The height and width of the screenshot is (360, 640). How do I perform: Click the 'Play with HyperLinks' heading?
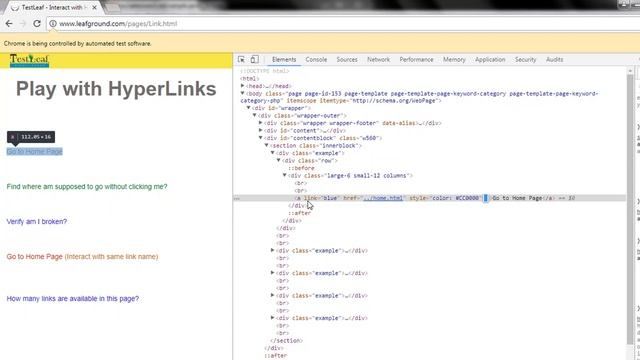coord(116,89)
